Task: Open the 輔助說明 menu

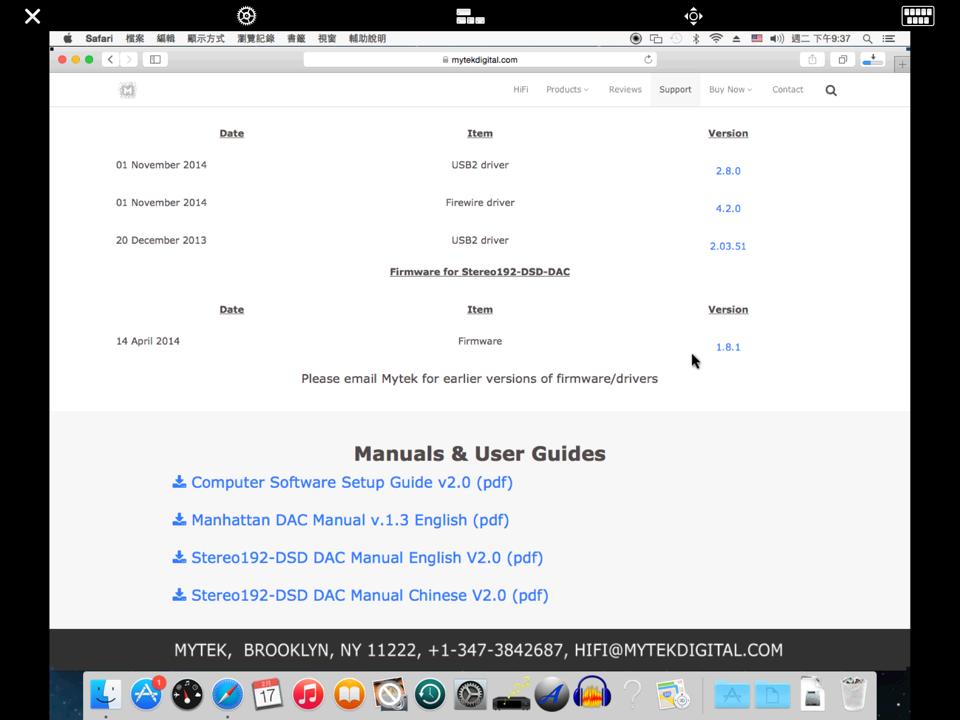Action: coord(367,39)
